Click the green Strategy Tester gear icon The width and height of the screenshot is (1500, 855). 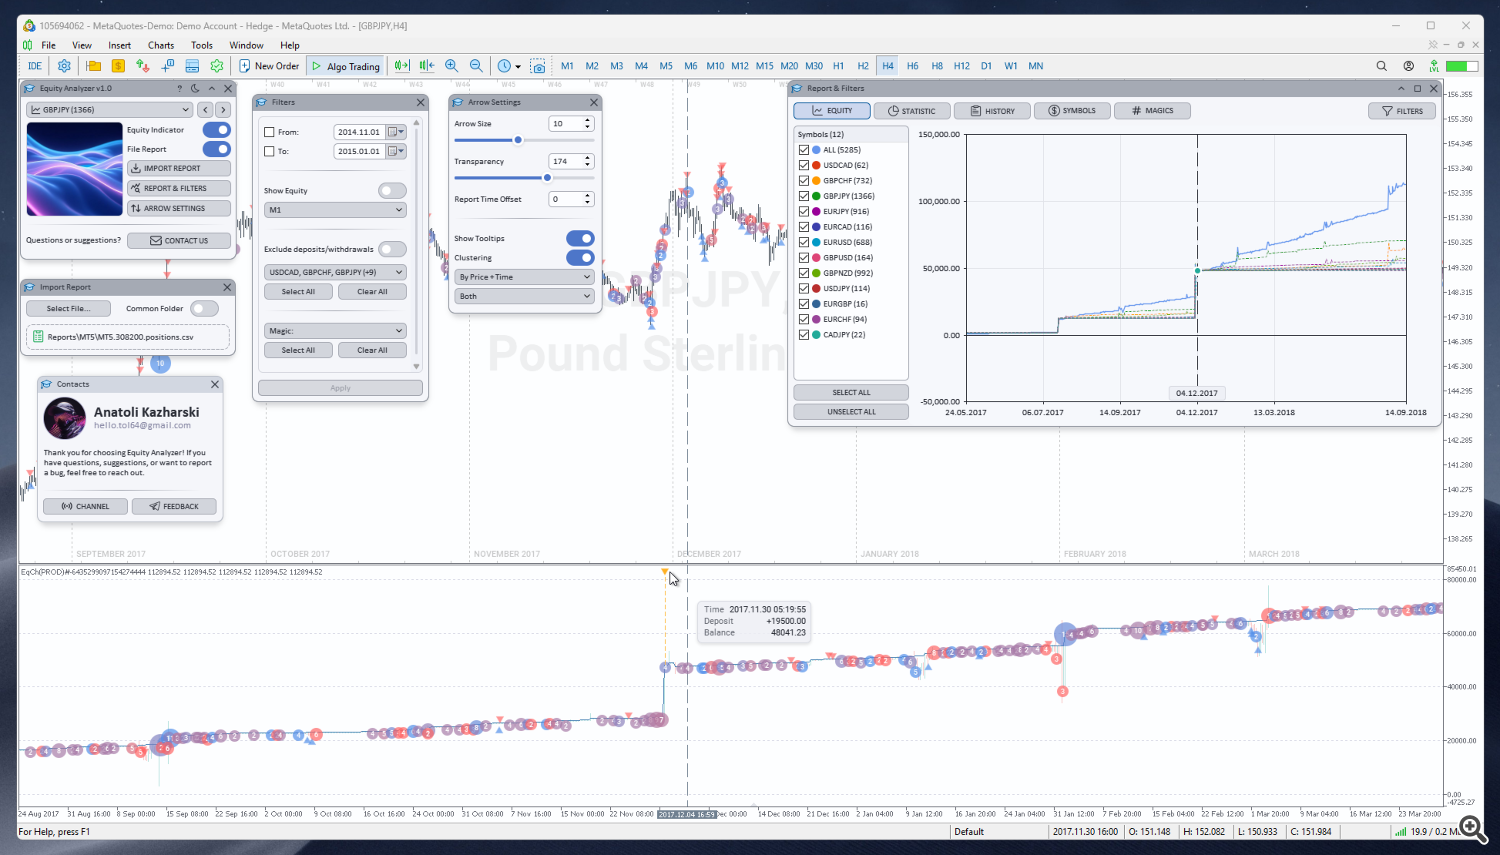coord(217,66)
